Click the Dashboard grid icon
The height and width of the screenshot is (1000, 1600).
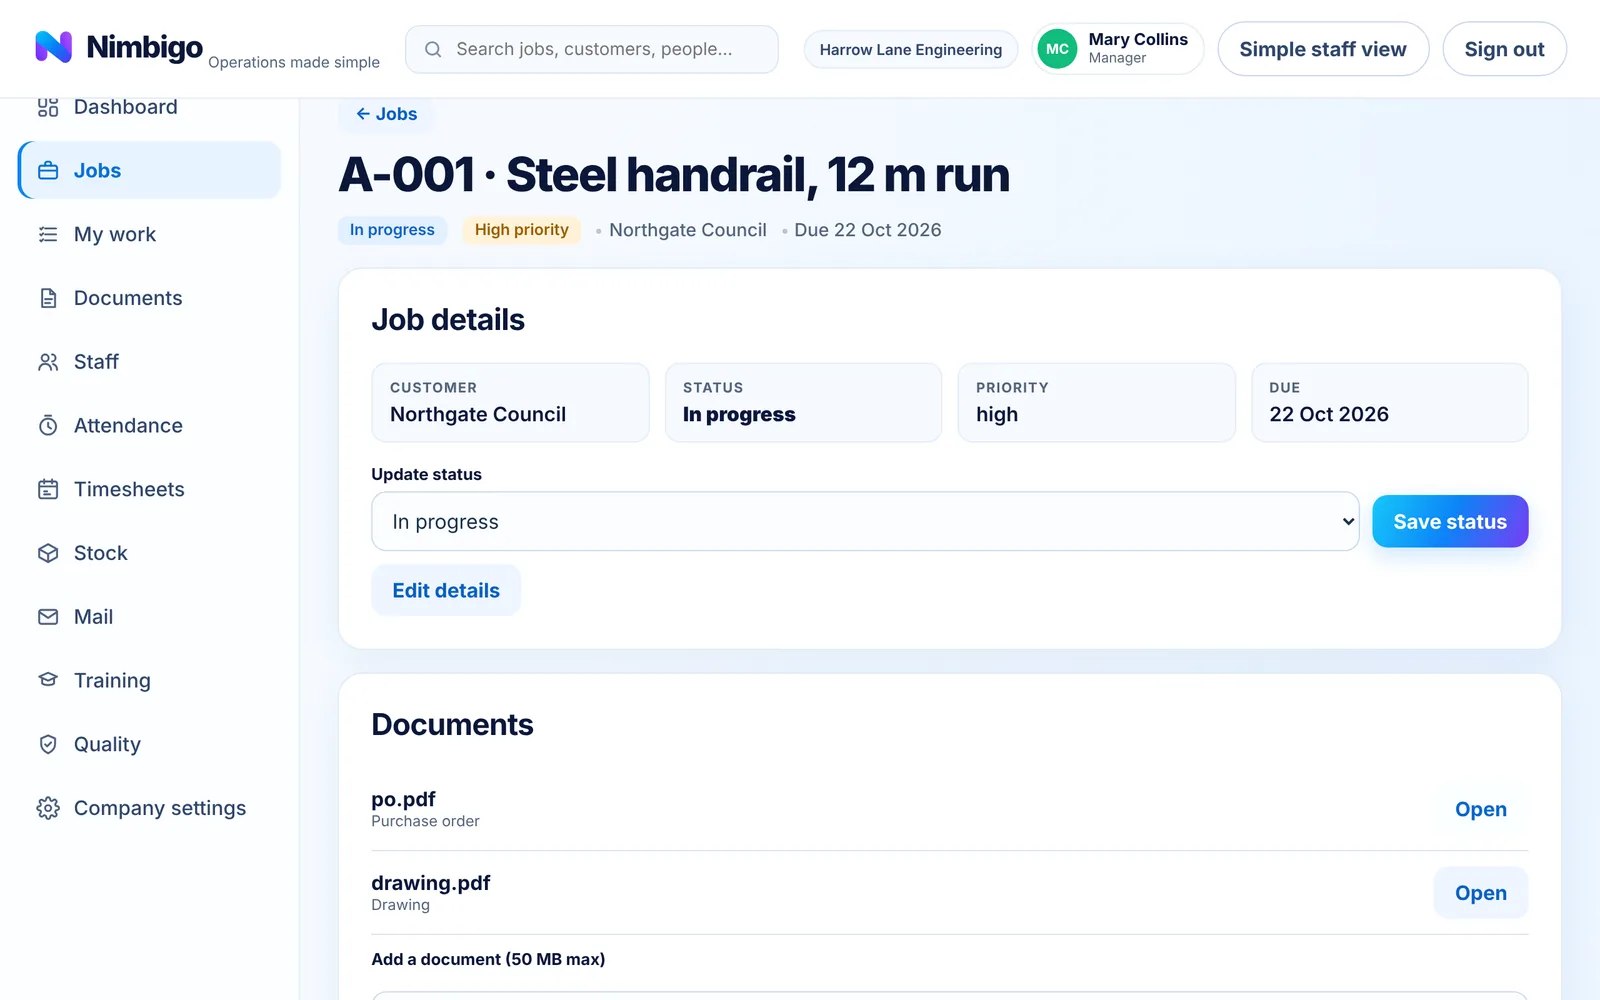(x=48, y=107)
